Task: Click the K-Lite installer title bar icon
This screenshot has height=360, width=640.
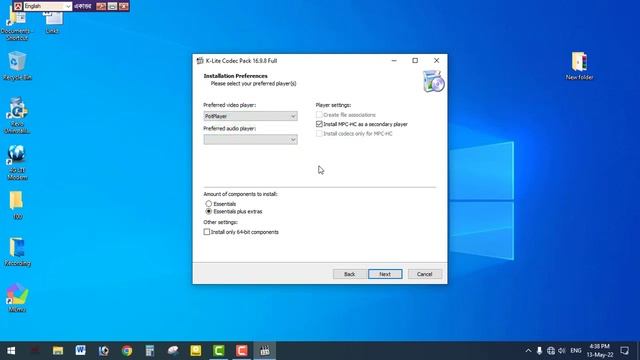Action: [x=200, y=61]
